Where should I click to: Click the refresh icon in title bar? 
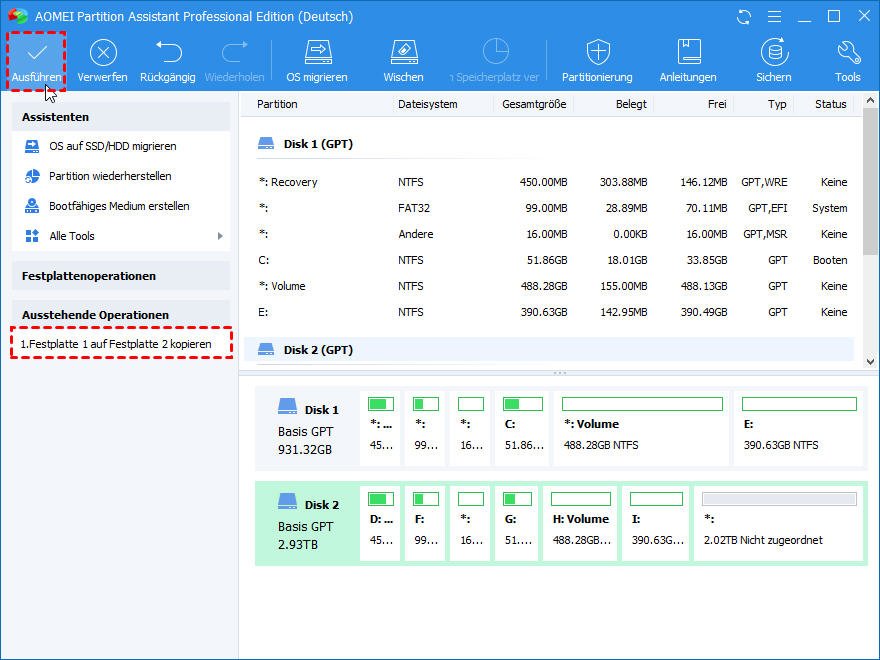pos(743,17)
